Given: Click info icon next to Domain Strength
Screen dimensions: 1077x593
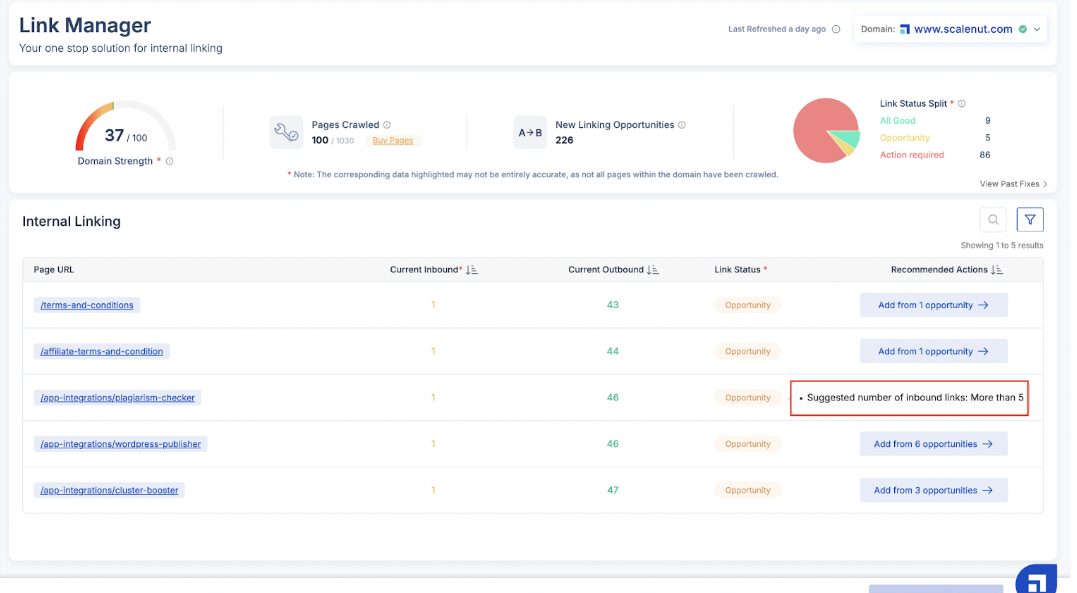Looking at the screenshot, I should 170,161.
